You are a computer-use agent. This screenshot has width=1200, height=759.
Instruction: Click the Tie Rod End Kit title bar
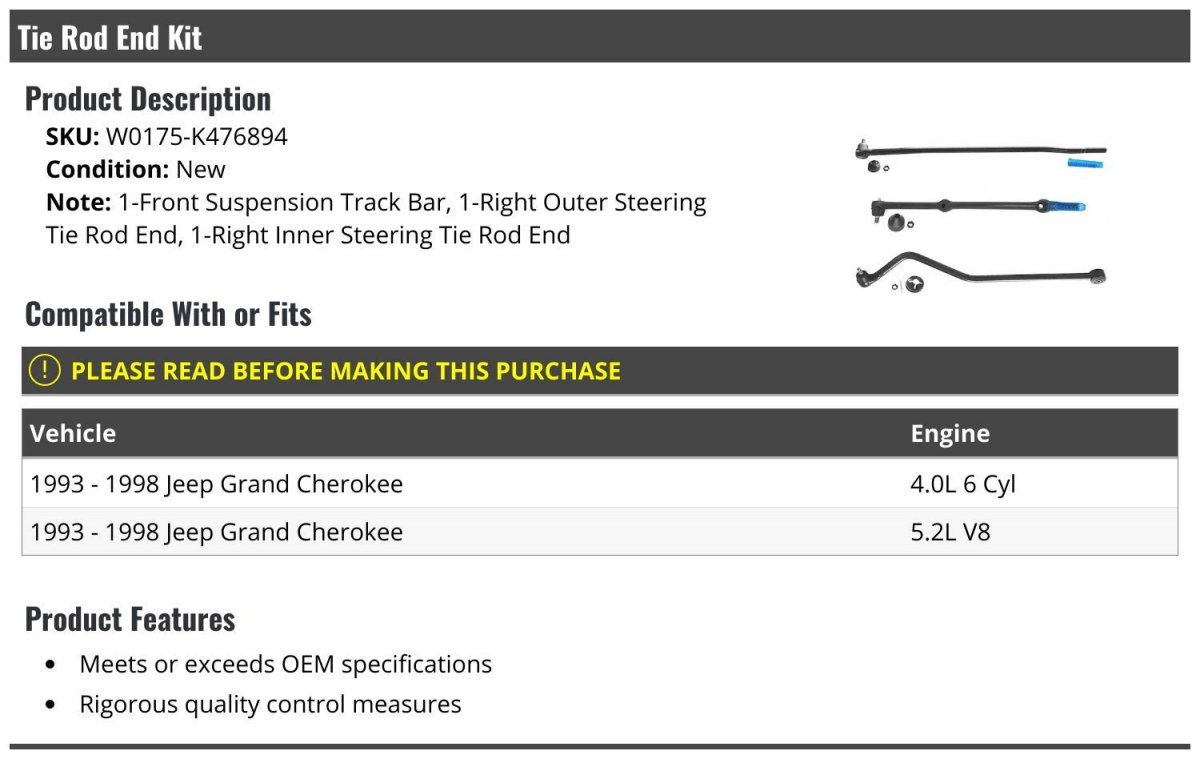click(x=110, y=38)
